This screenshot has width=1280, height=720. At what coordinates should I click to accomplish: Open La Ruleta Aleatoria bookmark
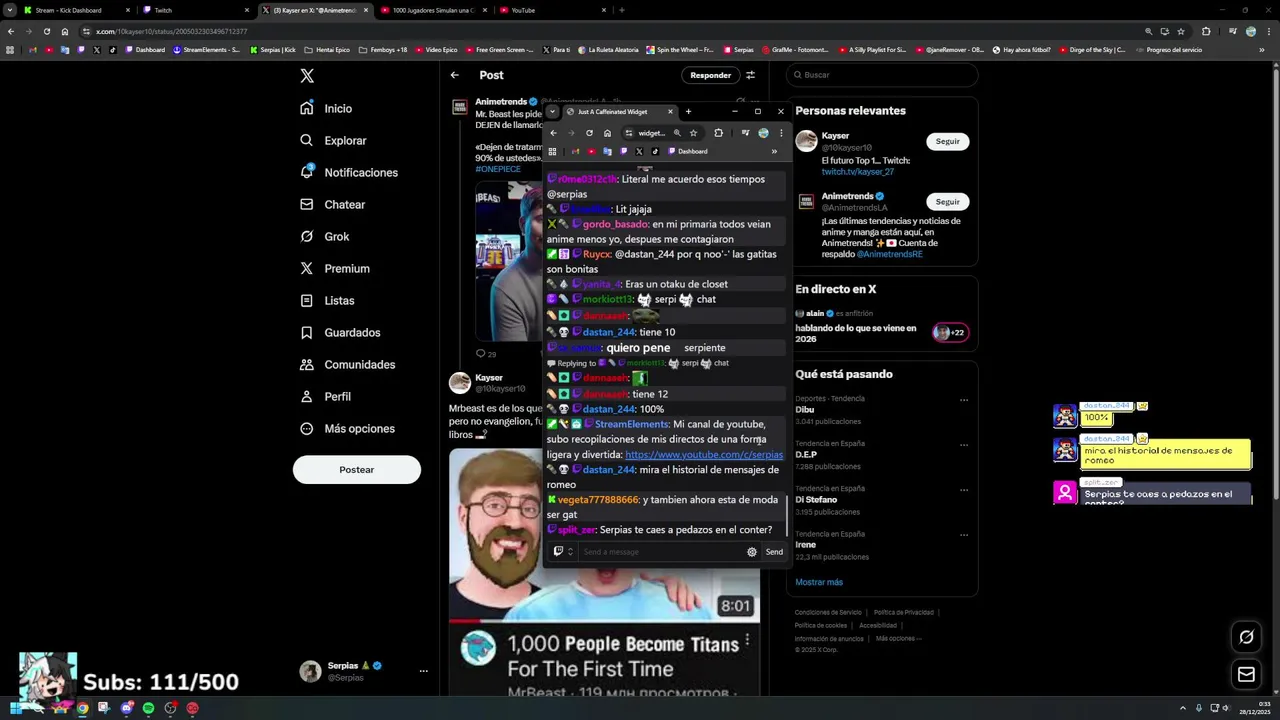pos(608,49)
